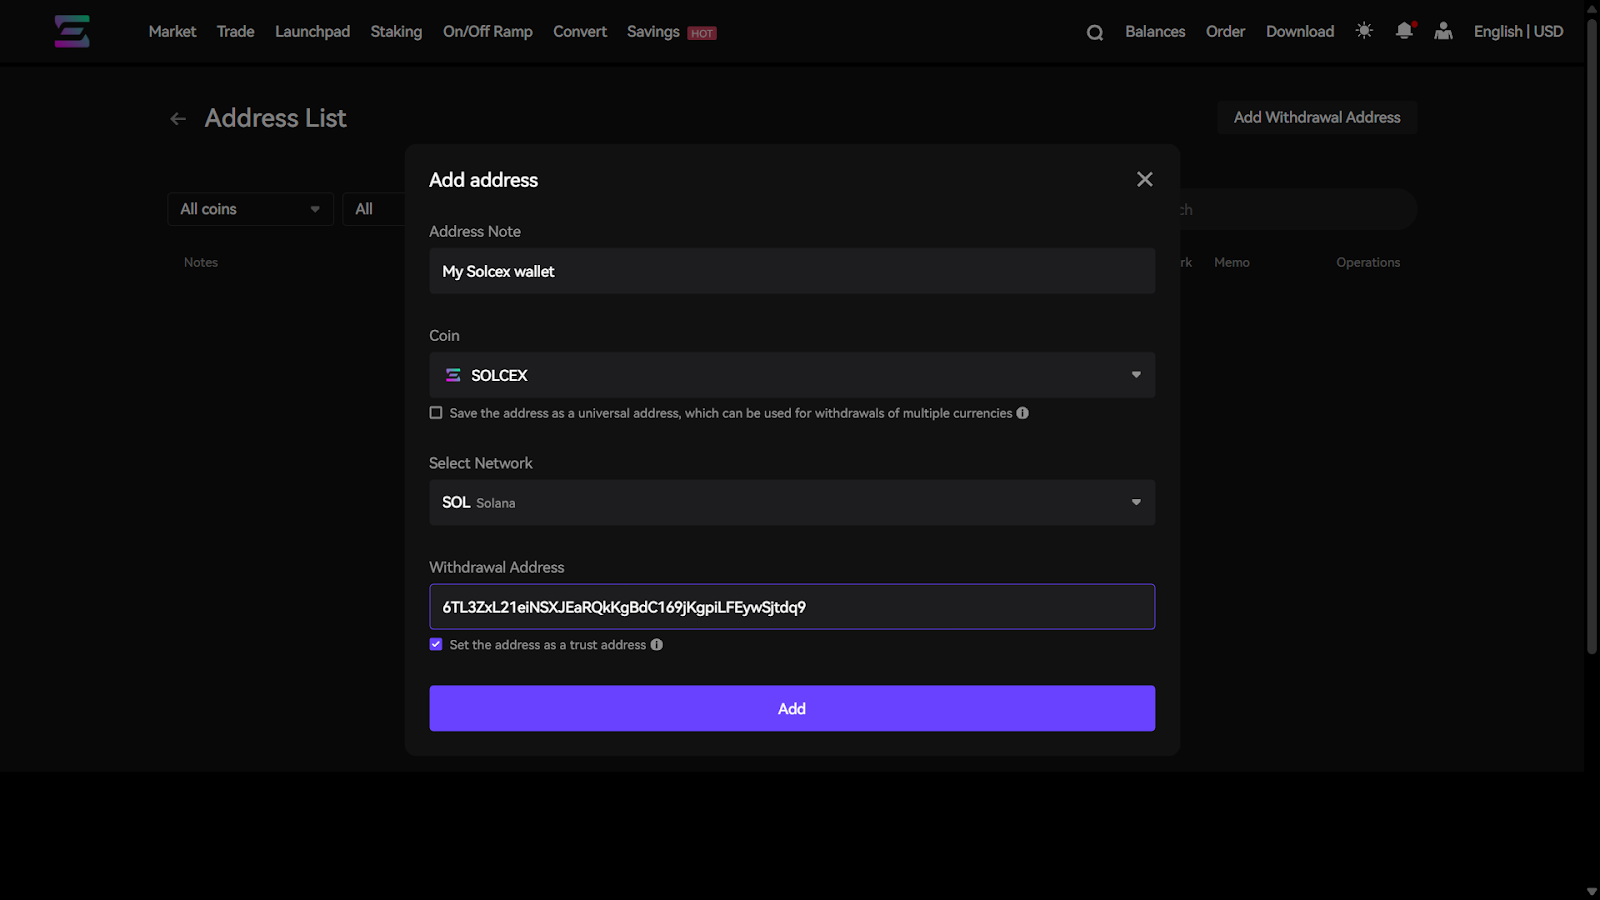Go to the Launchpad menu

coord(312,32)
